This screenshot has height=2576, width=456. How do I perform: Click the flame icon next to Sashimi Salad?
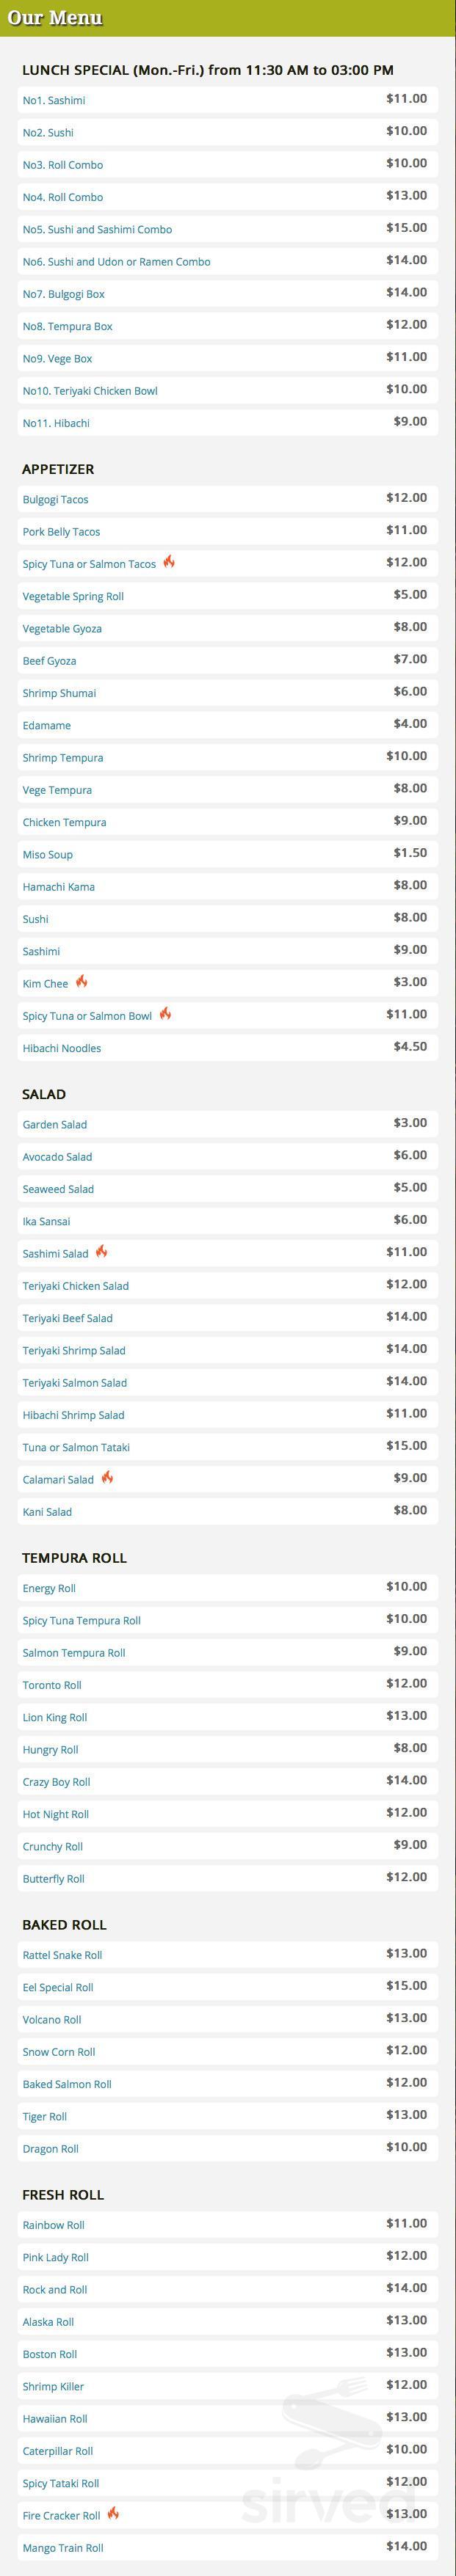(102, 1251)
